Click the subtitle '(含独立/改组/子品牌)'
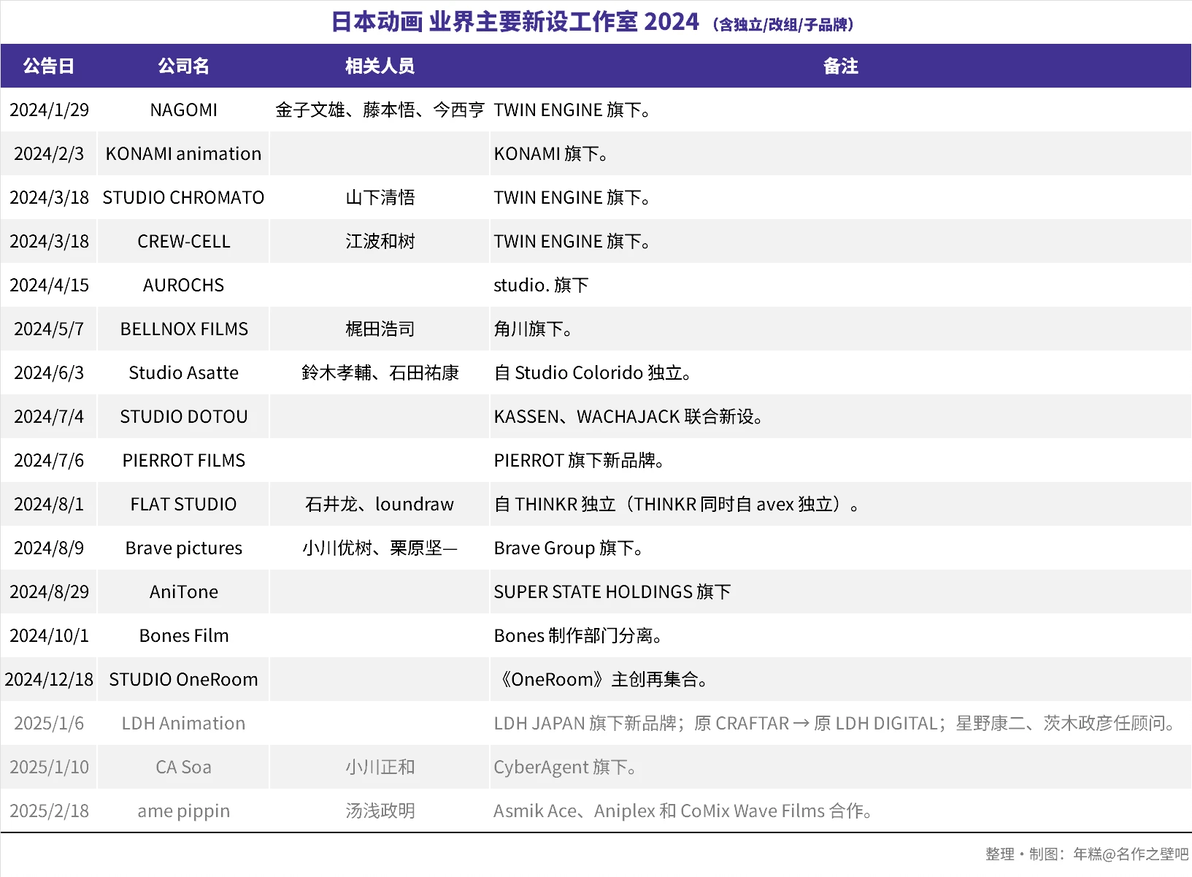The image size is (1192, 877). point(783,24)
